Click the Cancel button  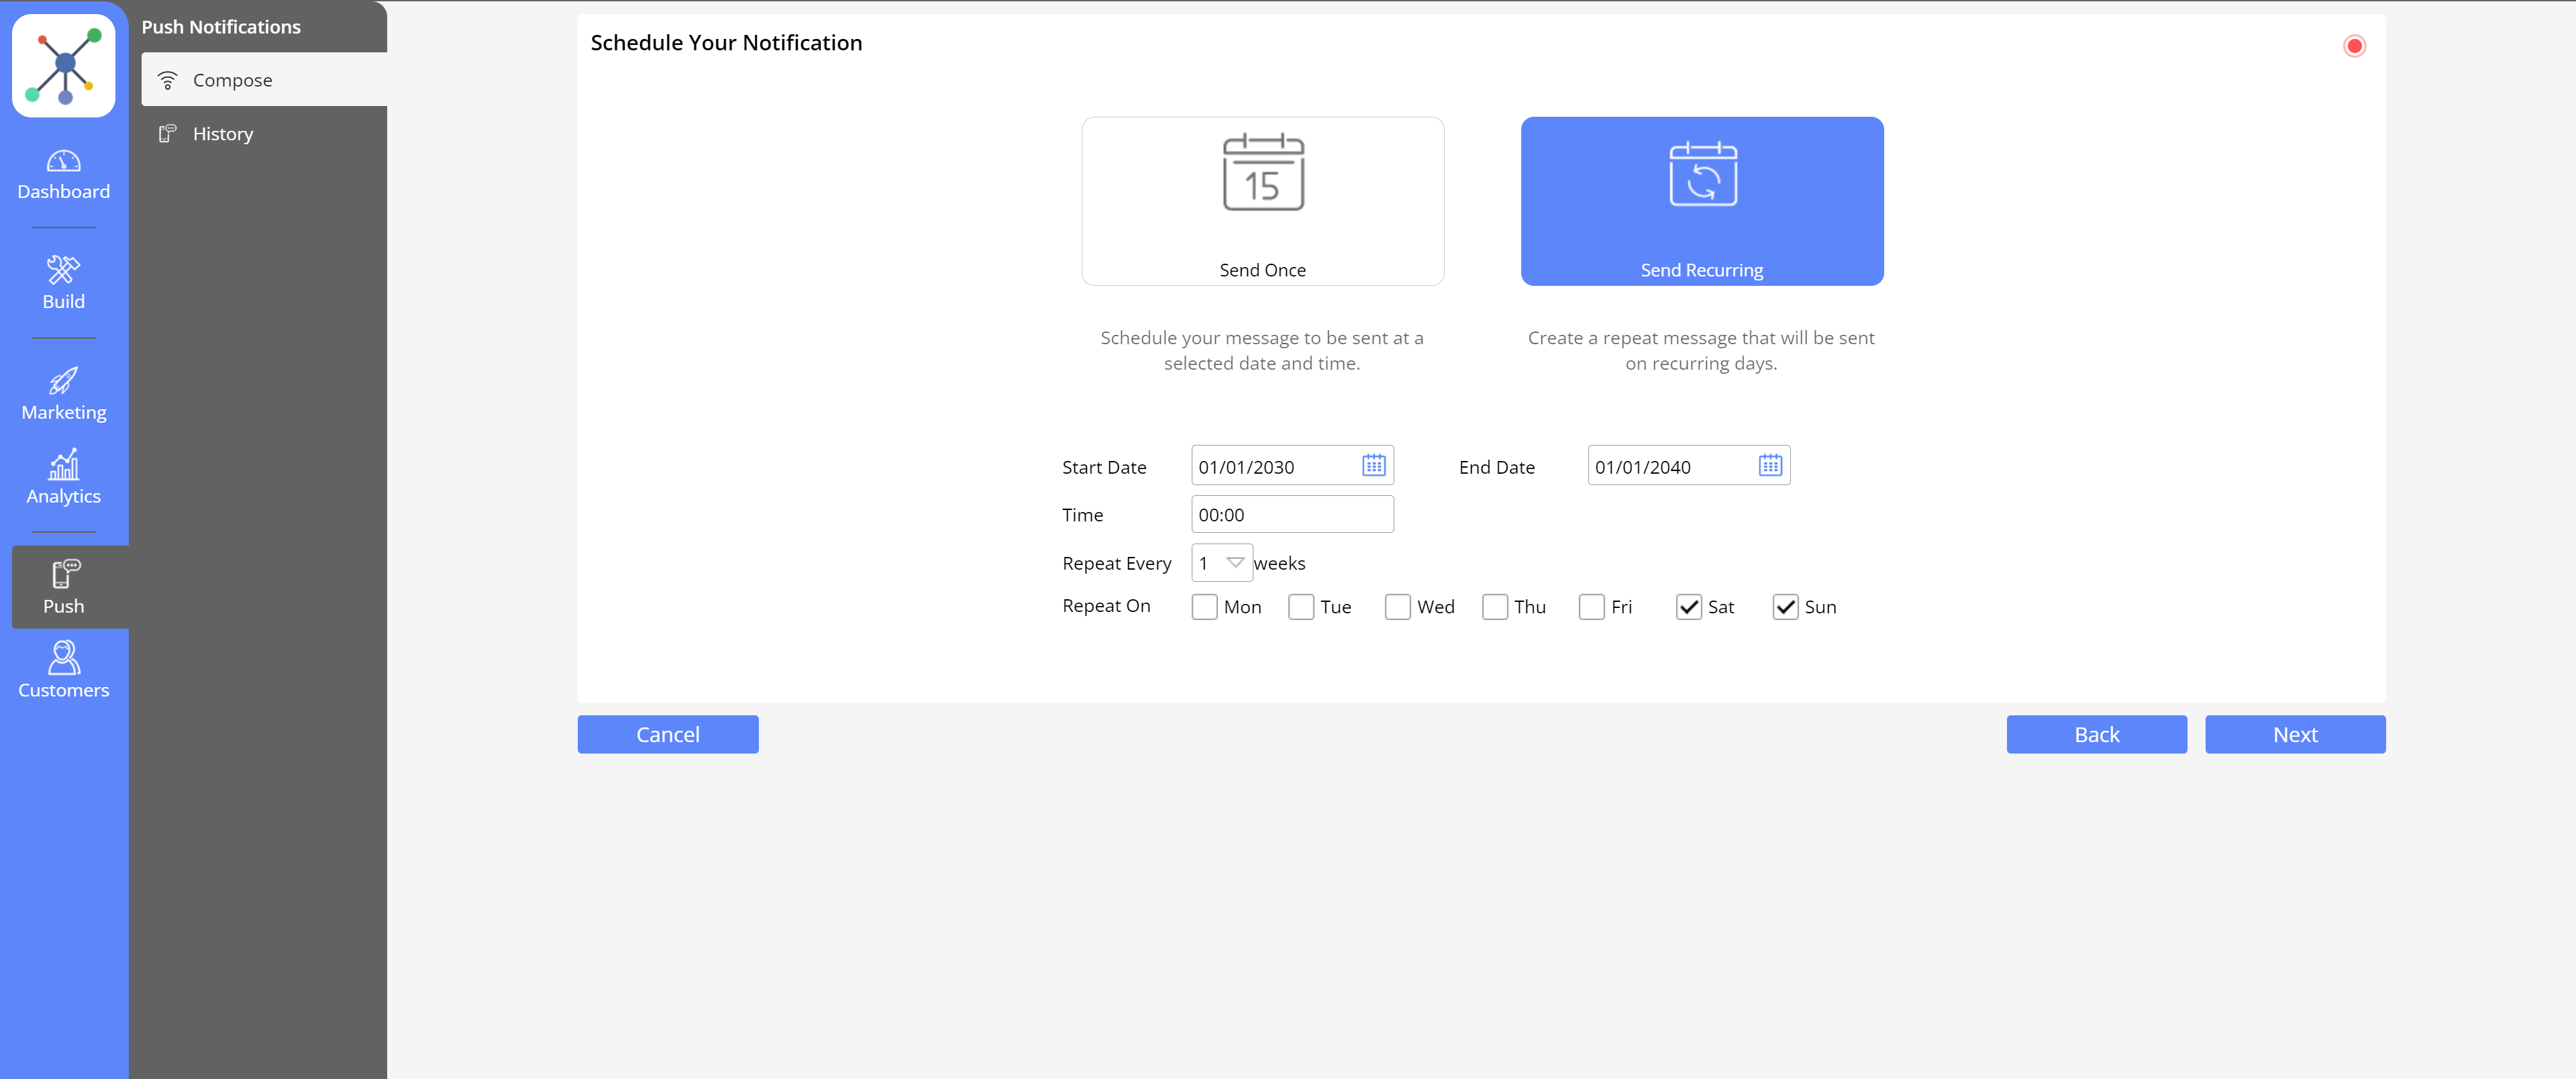point(667,735)
